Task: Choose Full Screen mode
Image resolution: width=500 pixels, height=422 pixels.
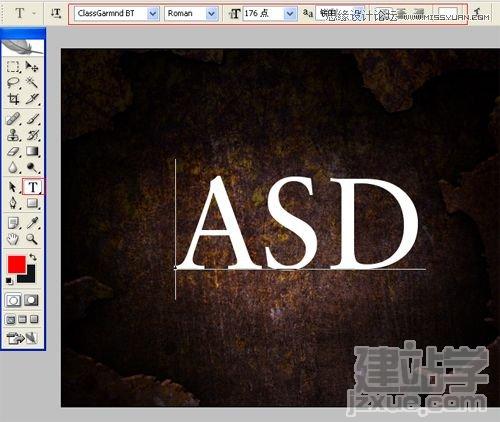Action: tap(34, 320)
